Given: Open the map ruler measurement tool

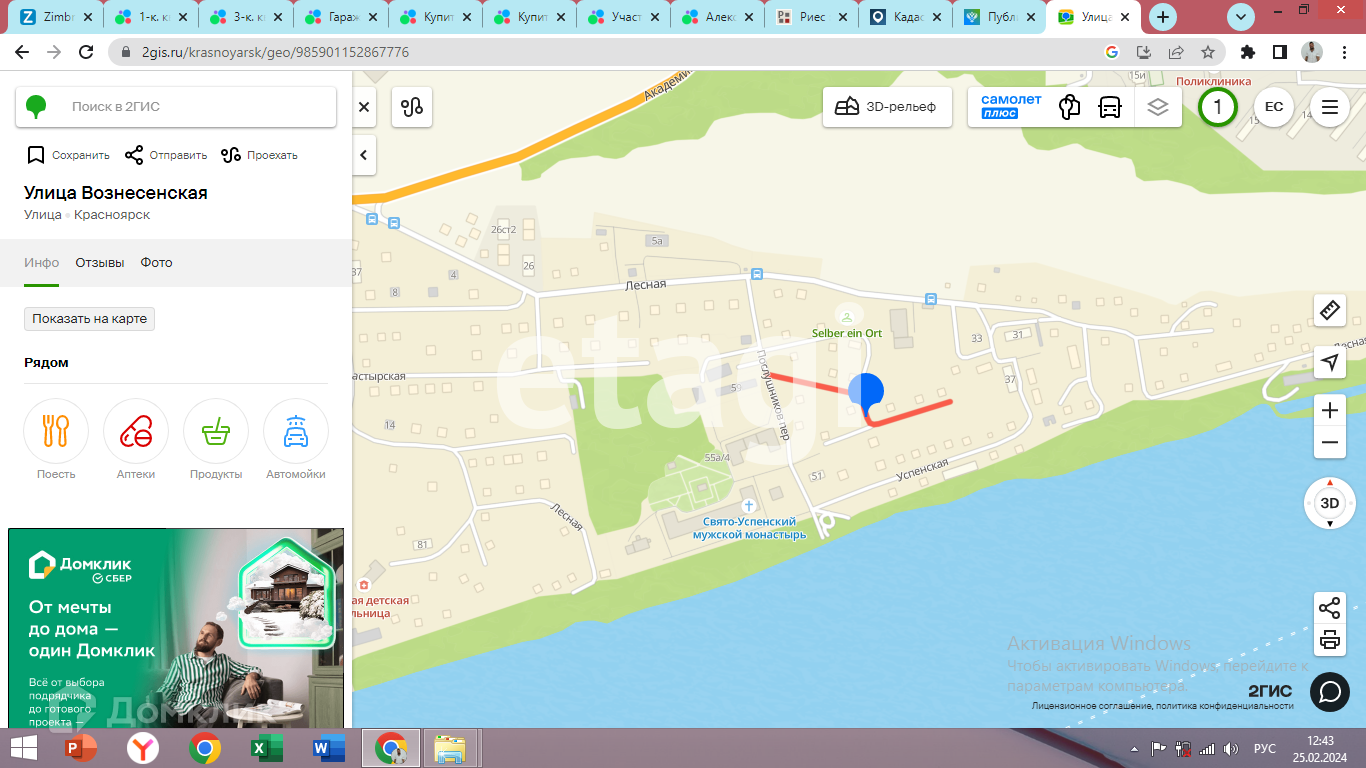Looking at the screenshot, I should 1330,311.
